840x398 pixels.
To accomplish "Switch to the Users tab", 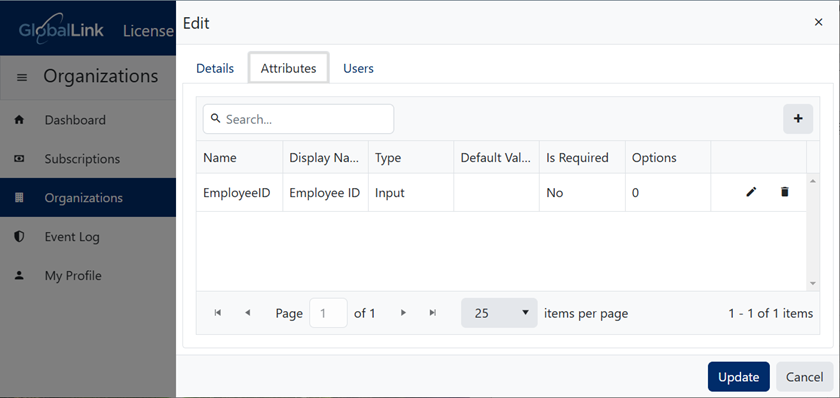I will coord(358,69).
